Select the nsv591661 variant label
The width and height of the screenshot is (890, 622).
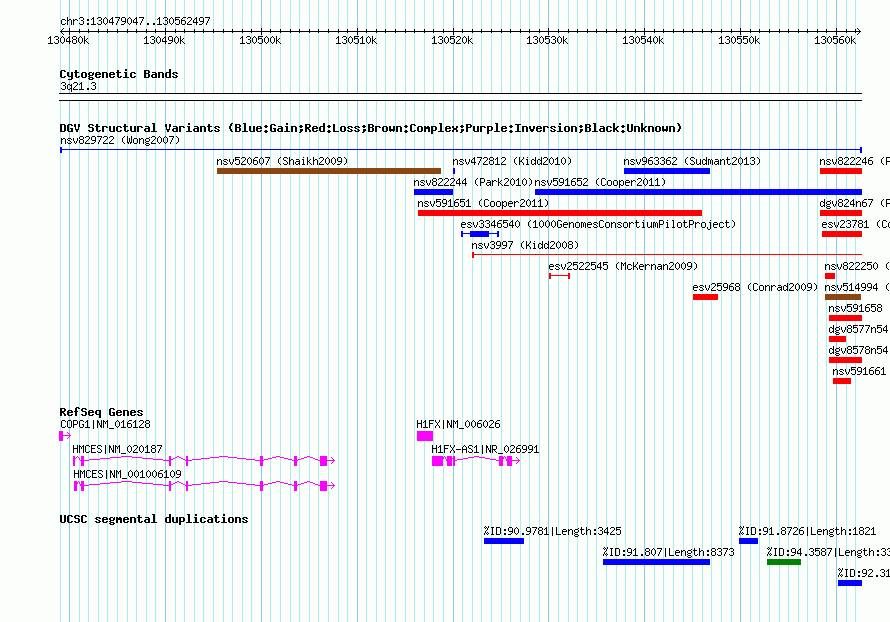coord(859,371)
